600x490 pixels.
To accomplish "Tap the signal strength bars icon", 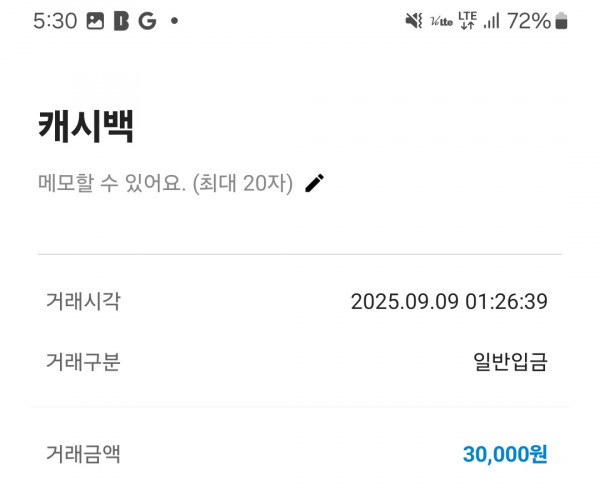I will pyautogui.click(x=492, y=21).
